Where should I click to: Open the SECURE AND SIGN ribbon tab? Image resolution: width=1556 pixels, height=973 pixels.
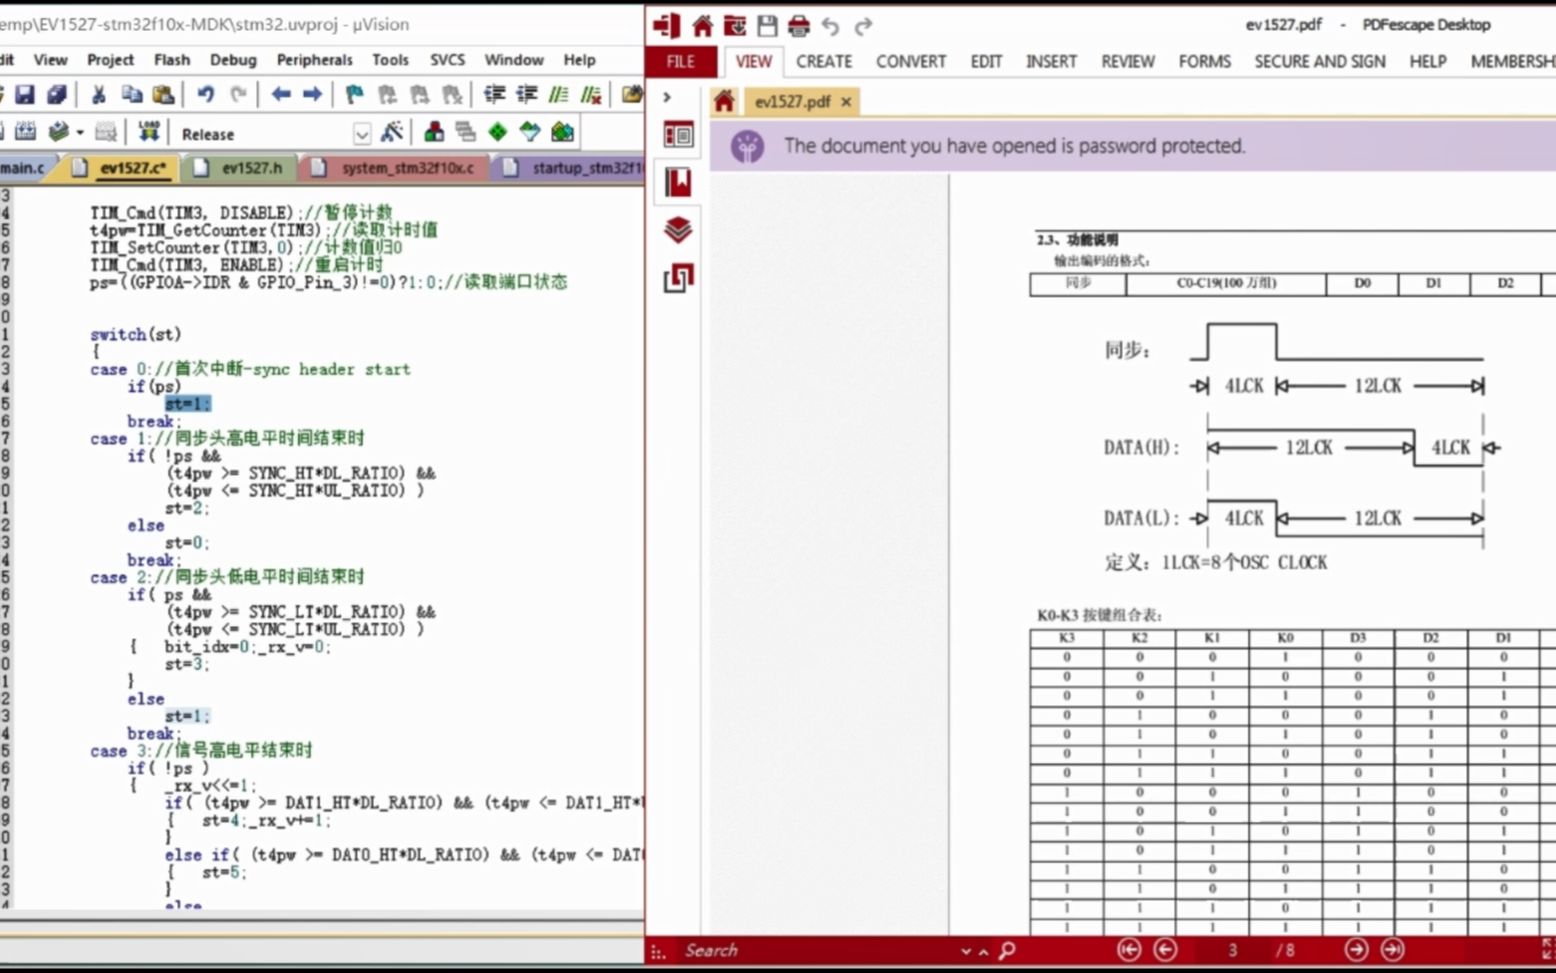coord(1320,61)
